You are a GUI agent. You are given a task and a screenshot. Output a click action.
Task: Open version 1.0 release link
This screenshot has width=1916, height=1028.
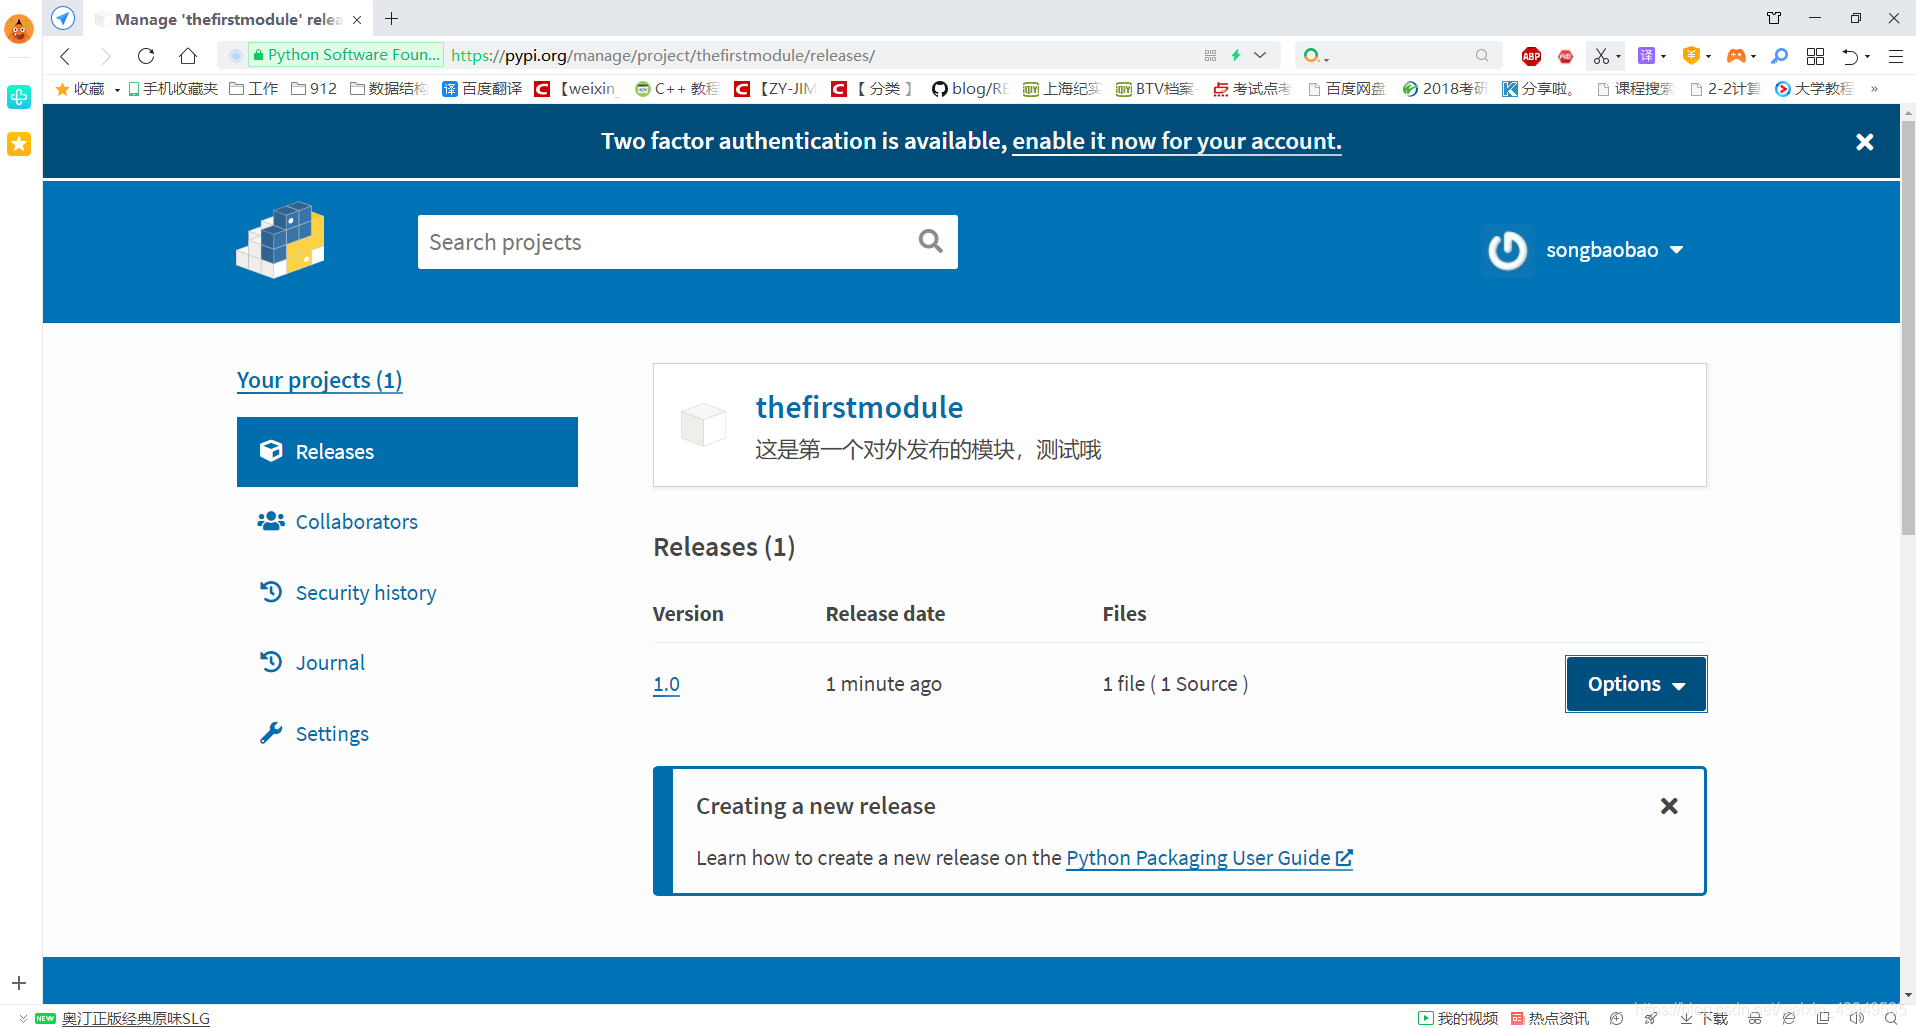tap(666, 684)
